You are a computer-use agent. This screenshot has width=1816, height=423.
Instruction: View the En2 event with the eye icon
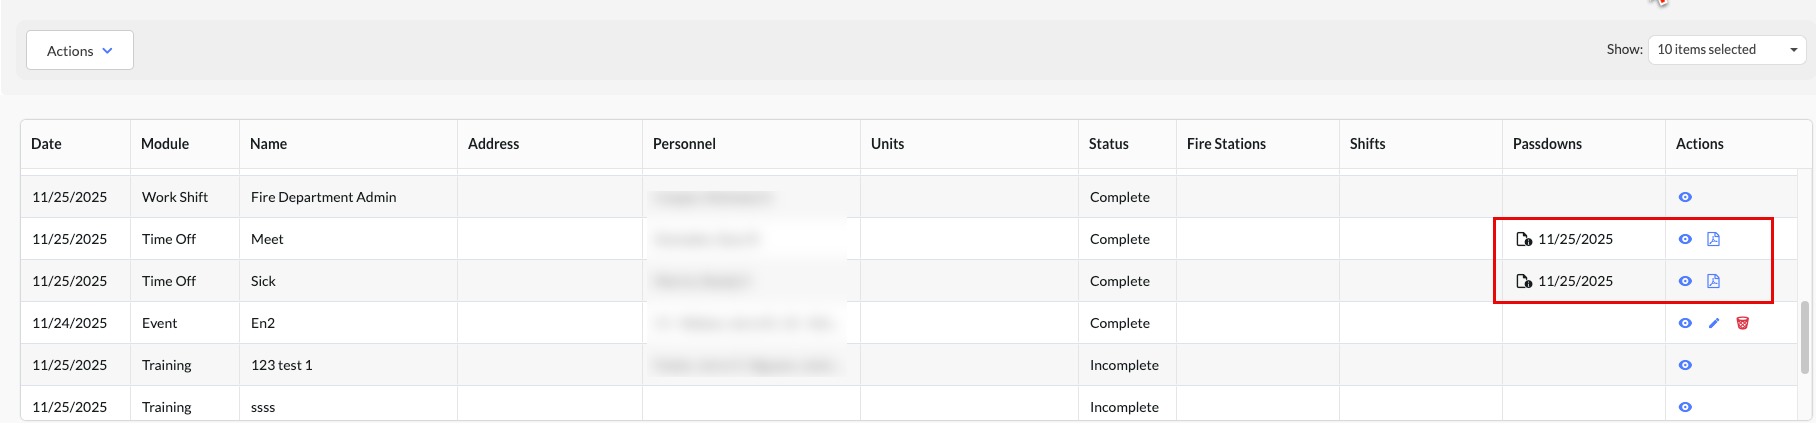click(1685, 323)
